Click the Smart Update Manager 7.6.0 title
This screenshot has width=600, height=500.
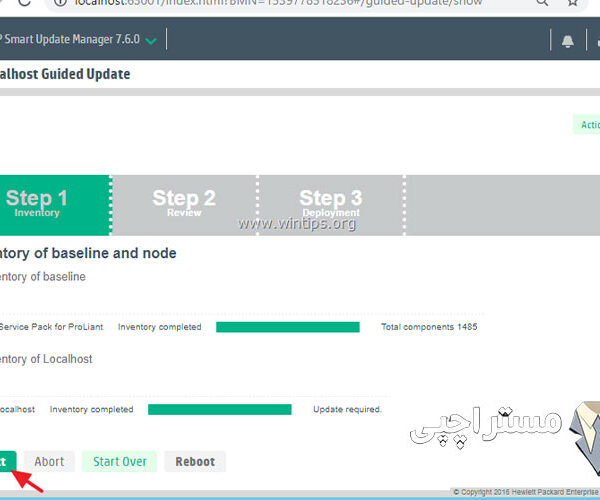(x=70, y=39)
